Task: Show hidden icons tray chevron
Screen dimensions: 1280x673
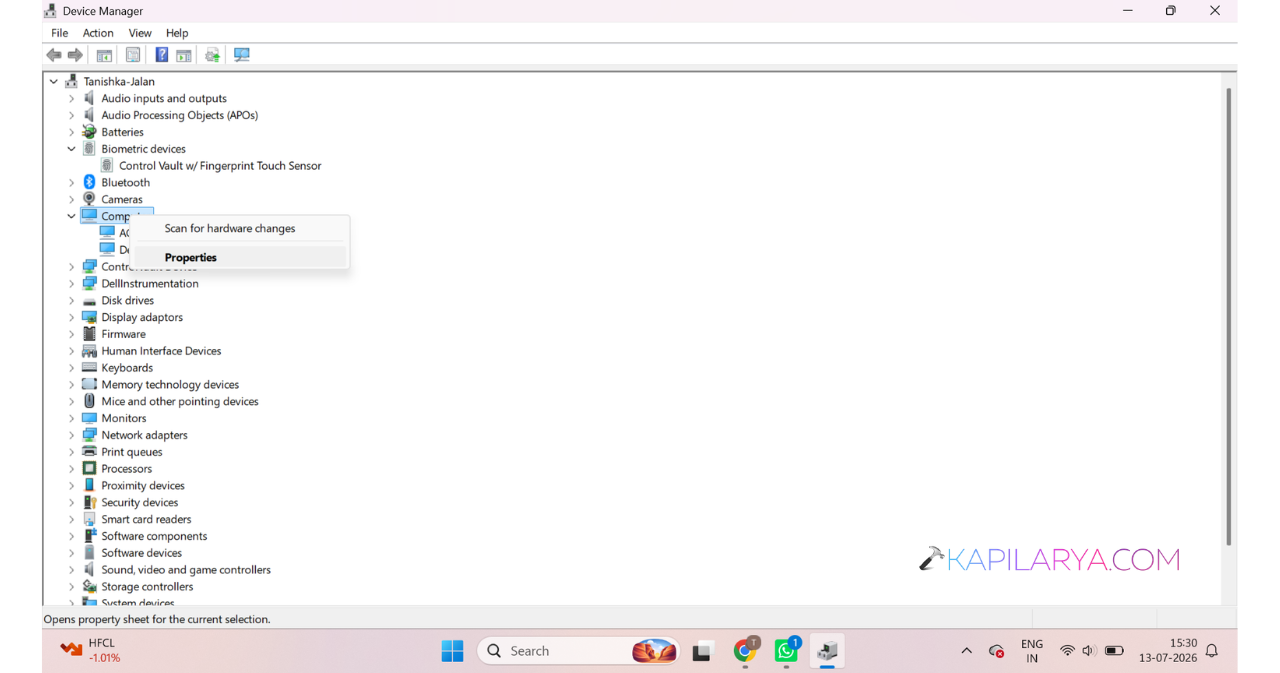Action: pyautogui.click(x=966, y=651)
